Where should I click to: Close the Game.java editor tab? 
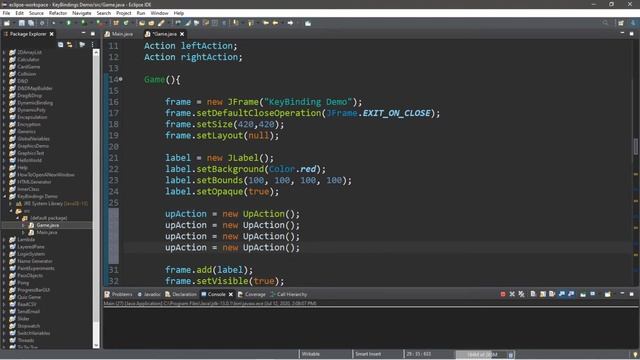(x=182, y=34)
